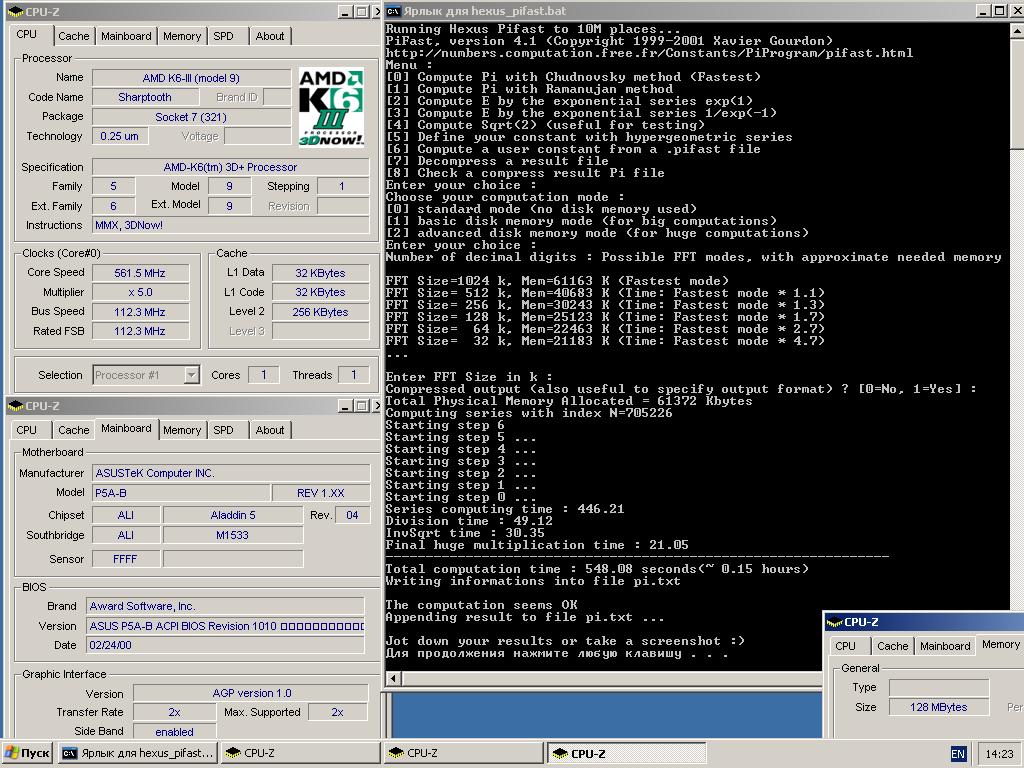The width and height of the screenshot is (1024, 768).
Task: Click the Name field showing AMD K6-III
Action: pos(191,78)
